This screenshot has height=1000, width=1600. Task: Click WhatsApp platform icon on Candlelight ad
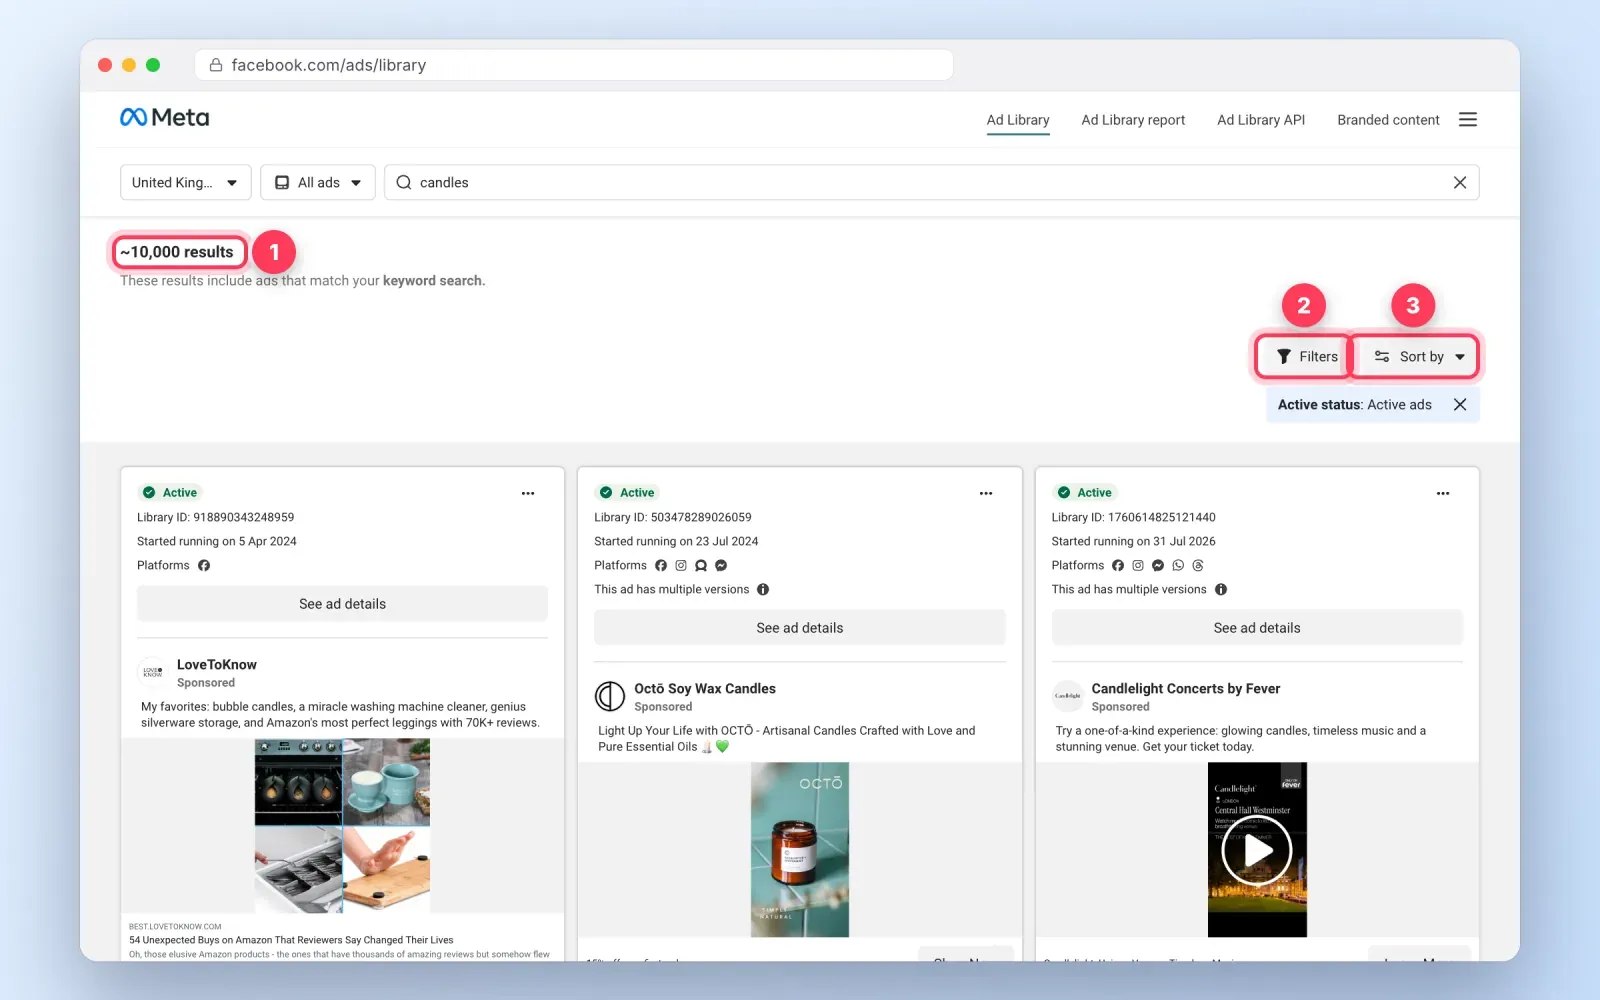pos(1178,565)
